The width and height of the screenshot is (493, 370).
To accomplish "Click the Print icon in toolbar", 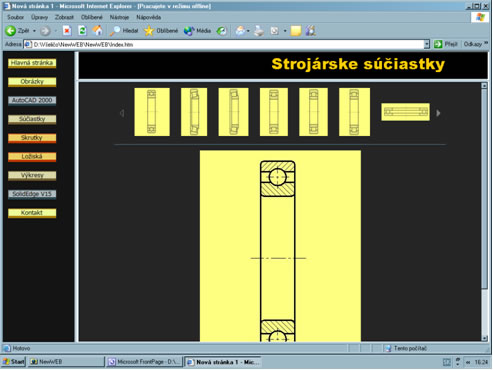I will click(x=259, y=31).
